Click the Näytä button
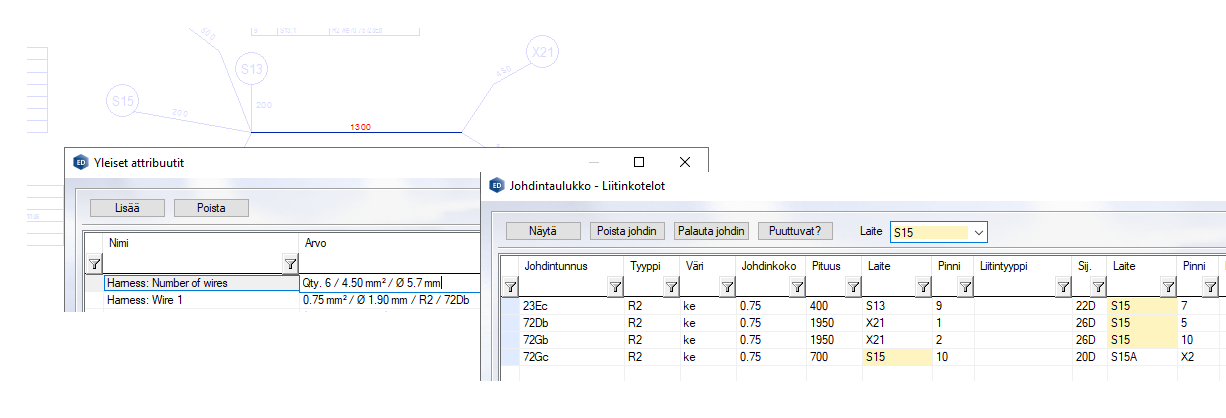1226x418 pixels. point(542,231)
